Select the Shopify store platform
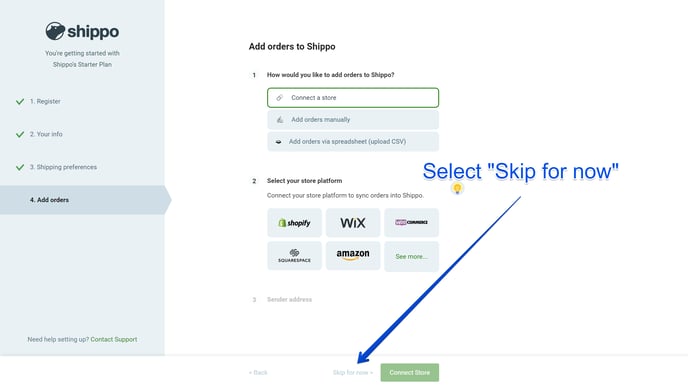 (x=294, y=223)
